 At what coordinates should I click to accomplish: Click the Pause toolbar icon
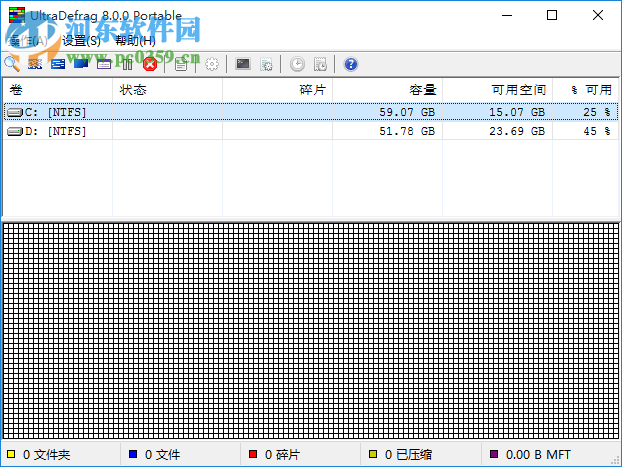[x=127, y=64]
